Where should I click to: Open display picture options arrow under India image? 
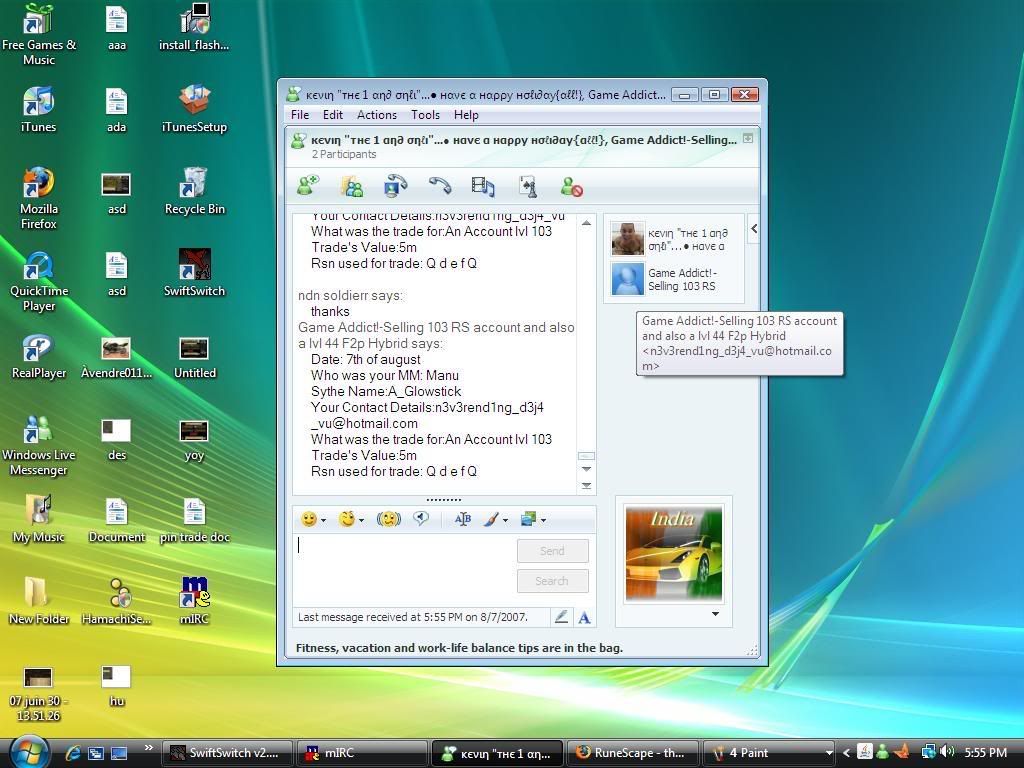pyautogui.click(x=715, y=614)
